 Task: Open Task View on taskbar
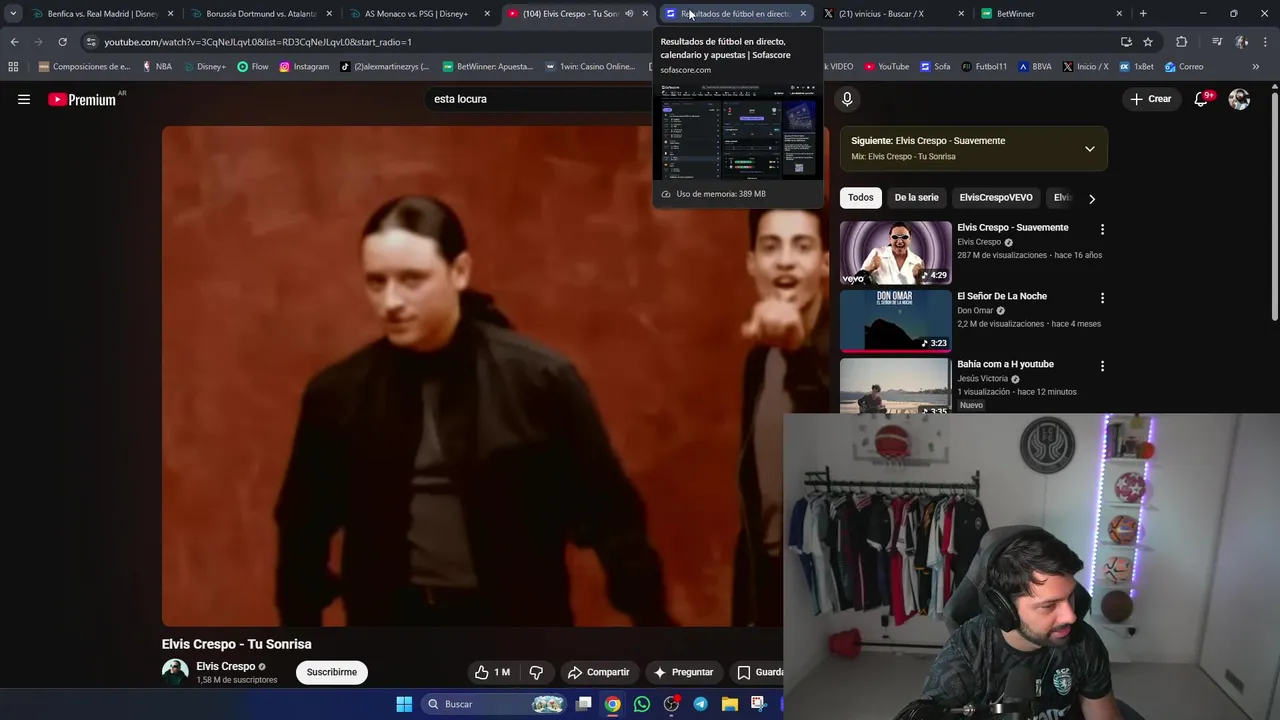(x=584, y=704)
